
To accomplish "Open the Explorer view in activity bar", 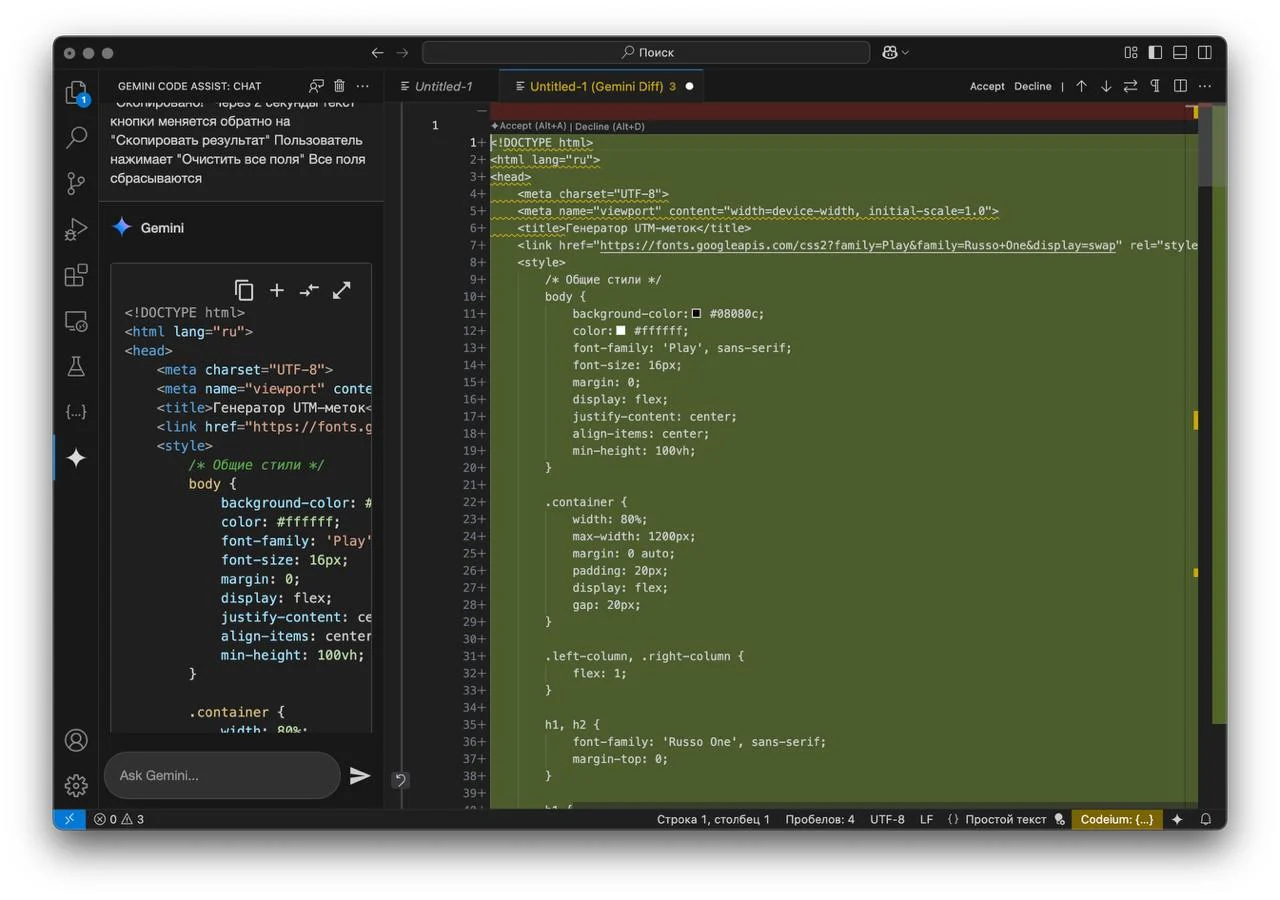I will point(76,92).
